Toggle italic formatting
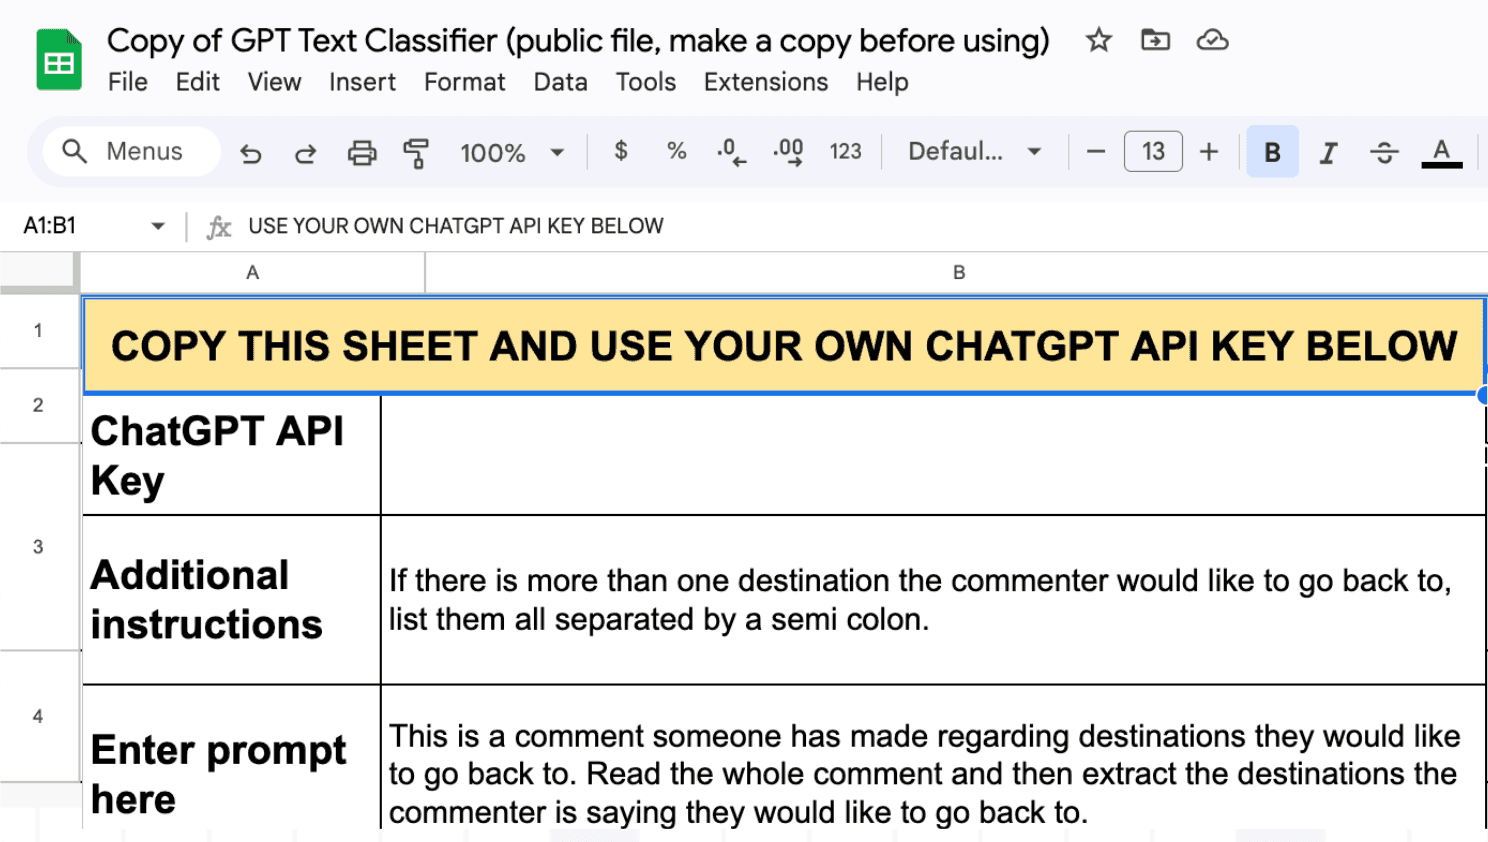 (x=1327, y=152)
